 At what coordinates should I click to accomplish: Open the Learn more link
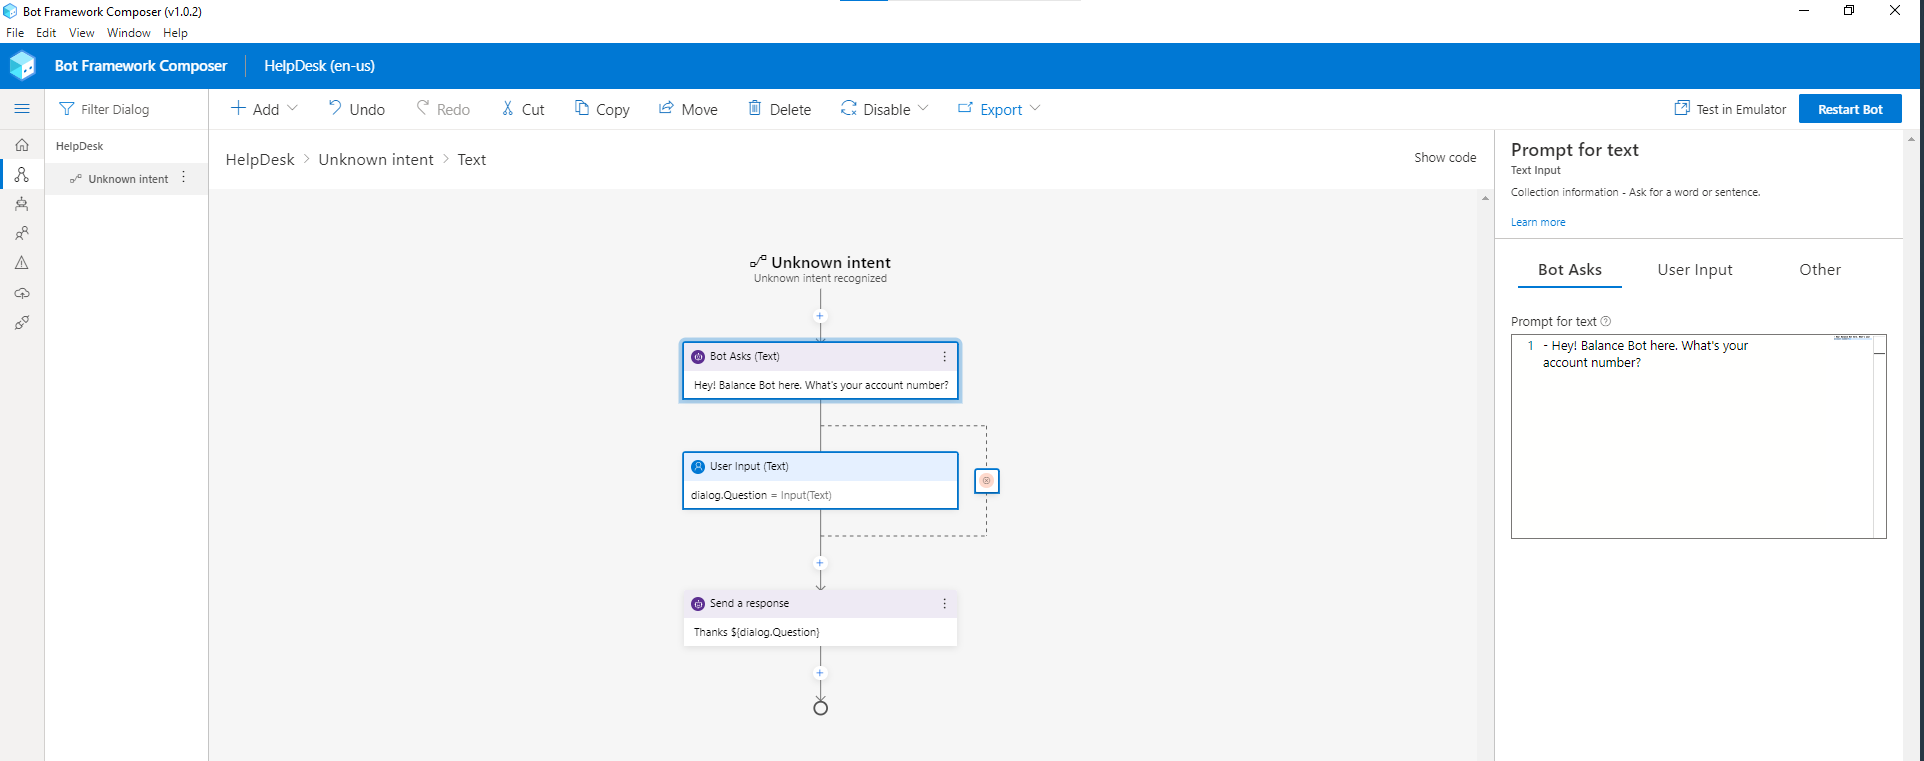[1538, 222]
